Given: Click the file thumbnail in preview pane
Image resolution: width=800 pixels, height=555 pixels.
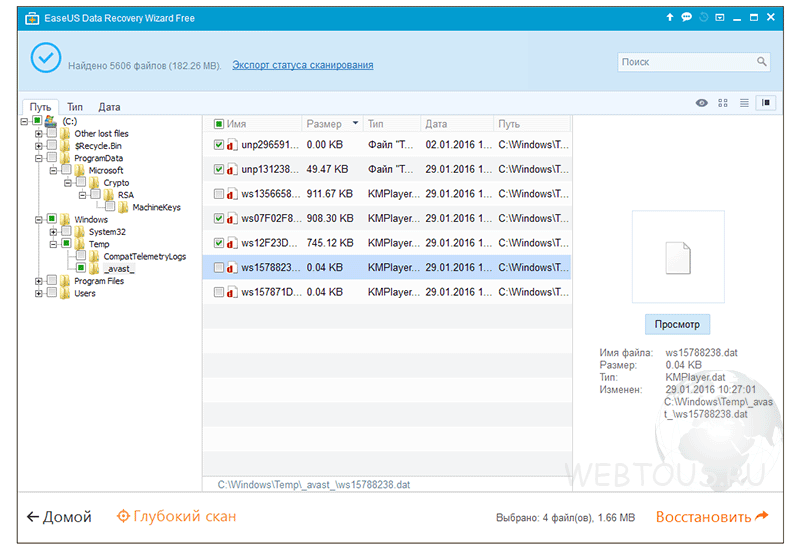Looking at the screenshot, I should [678, 258].
